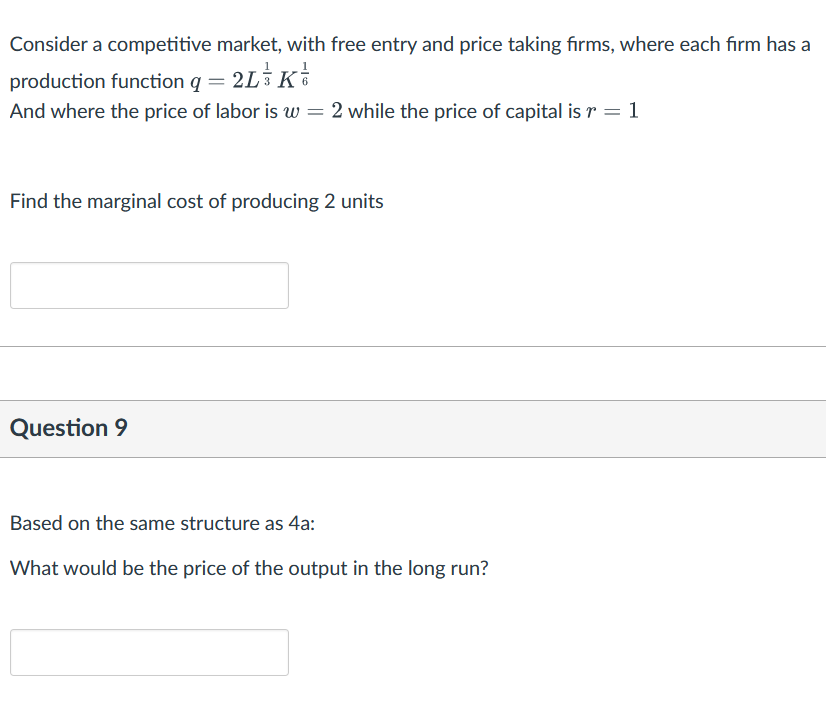
Task: Click the r = 1 capital price expression
Action: pyautogui.click(x=610, y=112)
